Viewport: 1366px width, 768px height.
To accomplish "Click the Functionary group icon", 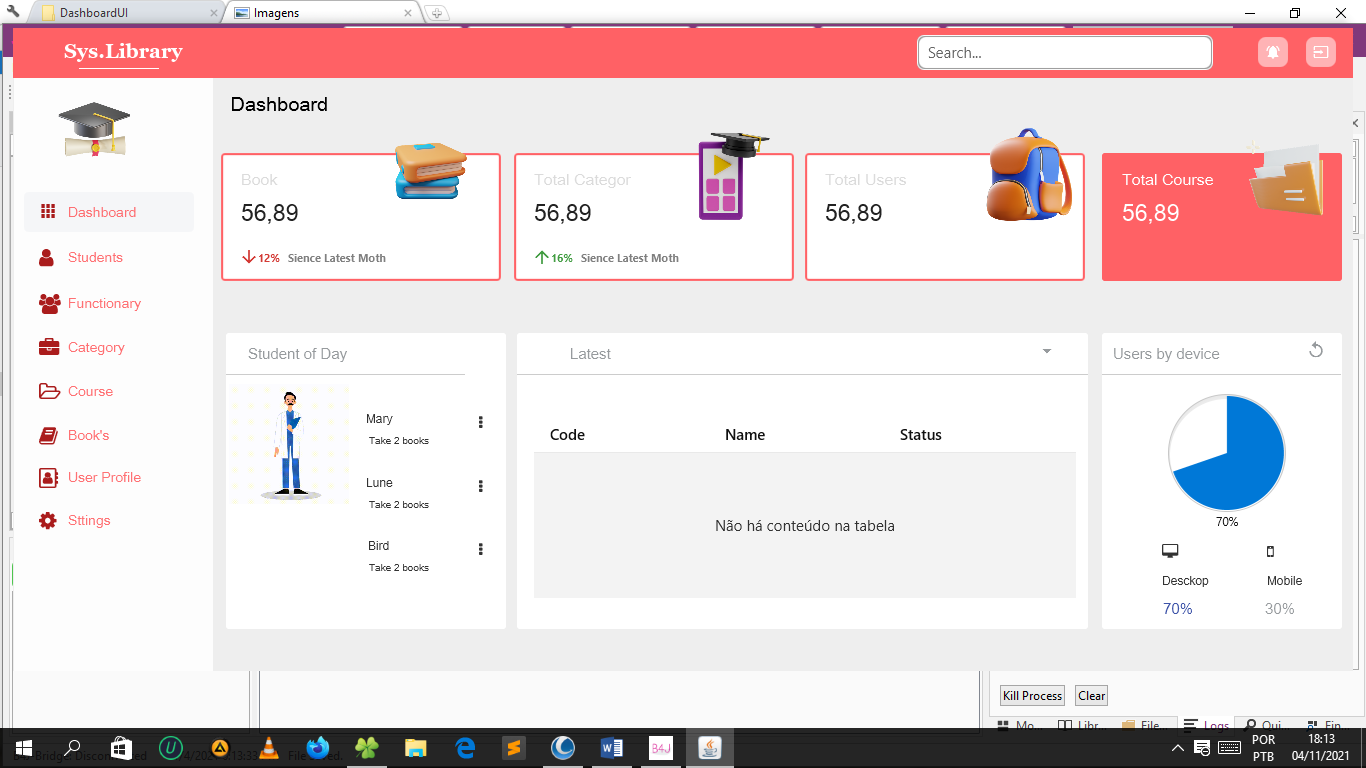I will coord(49,303).
